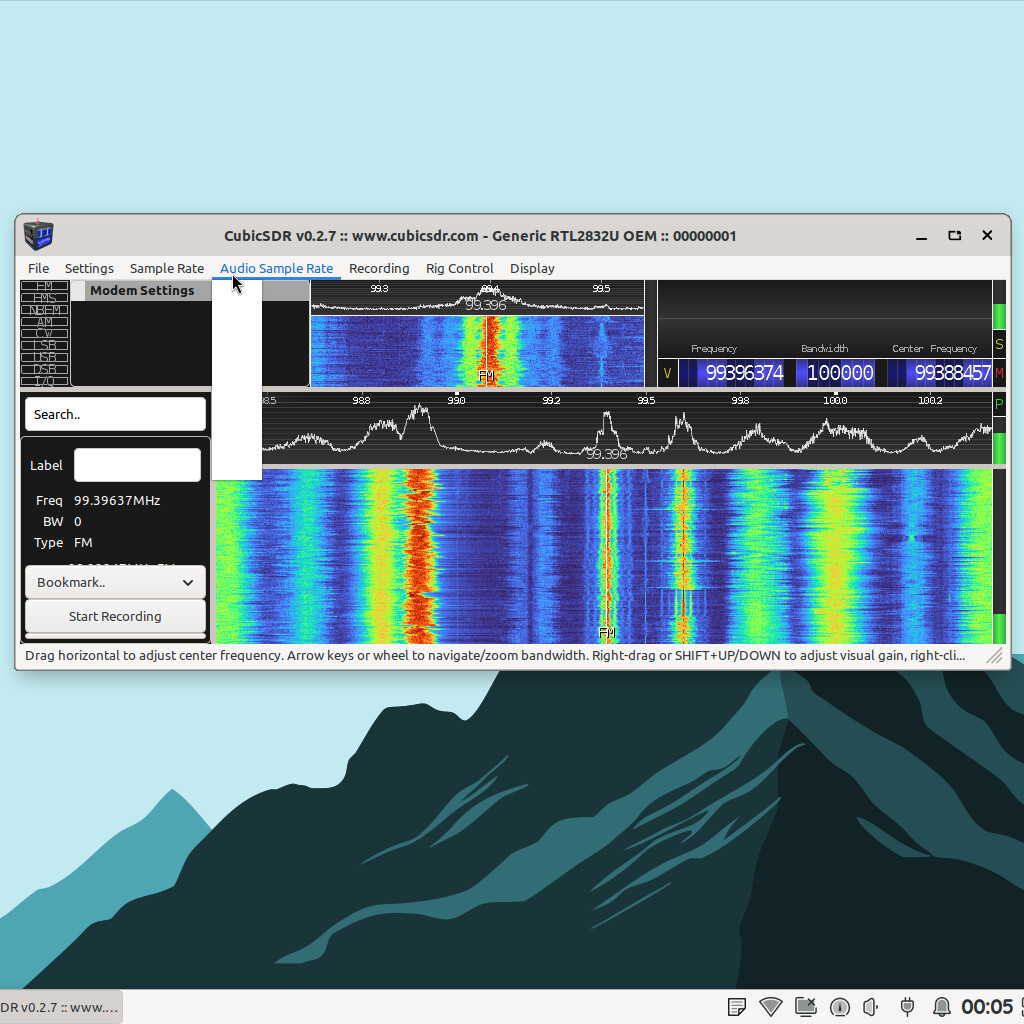1024x1024 pixels.
Task: Expand the Bookmark.. dropdown
Action: (115, 582)
